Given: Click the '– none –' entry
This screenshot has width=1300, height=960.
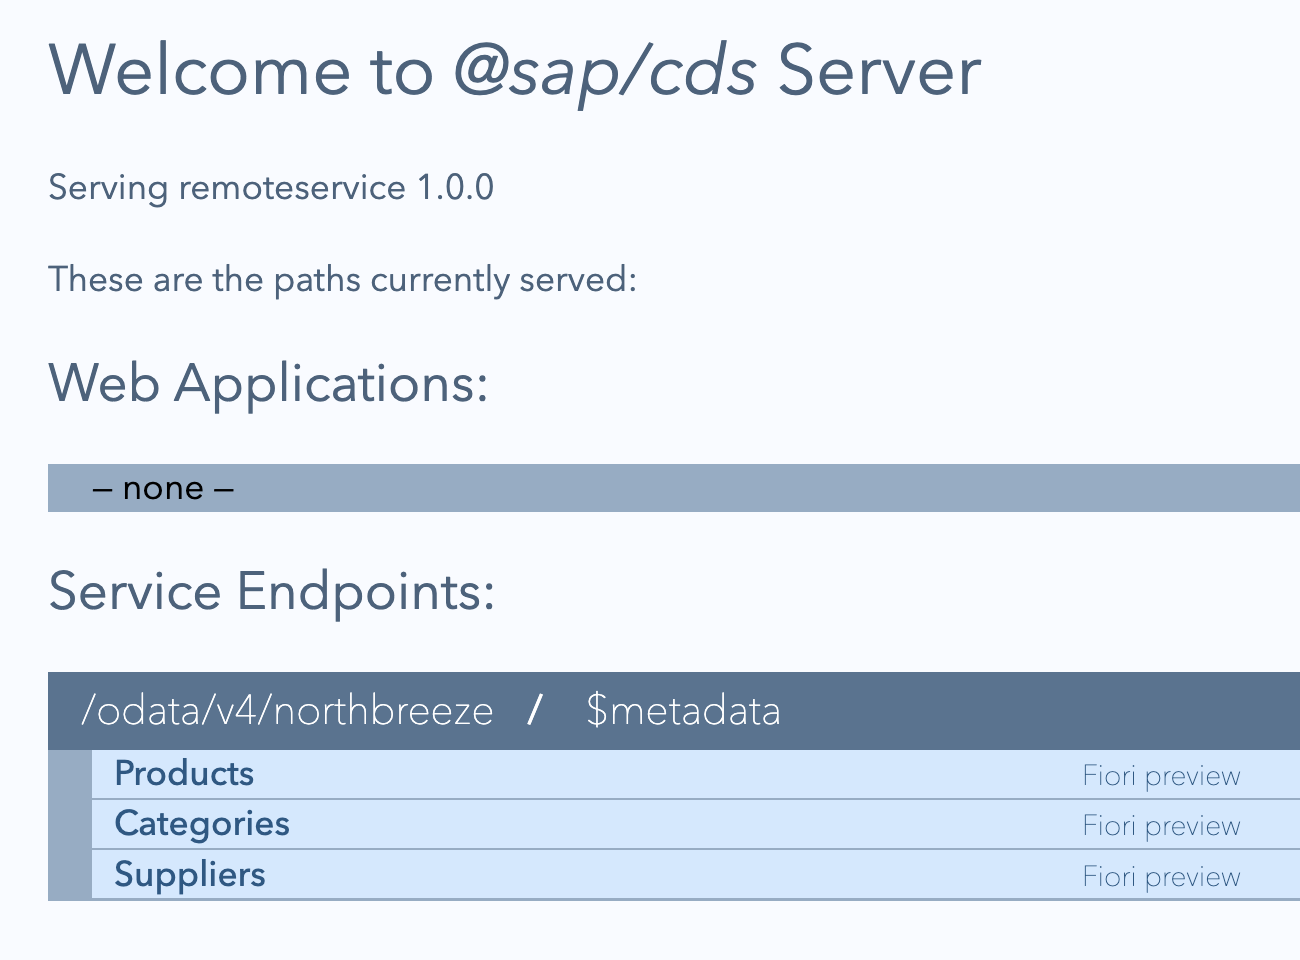Looking at the screenshot, I should point(163,488).
